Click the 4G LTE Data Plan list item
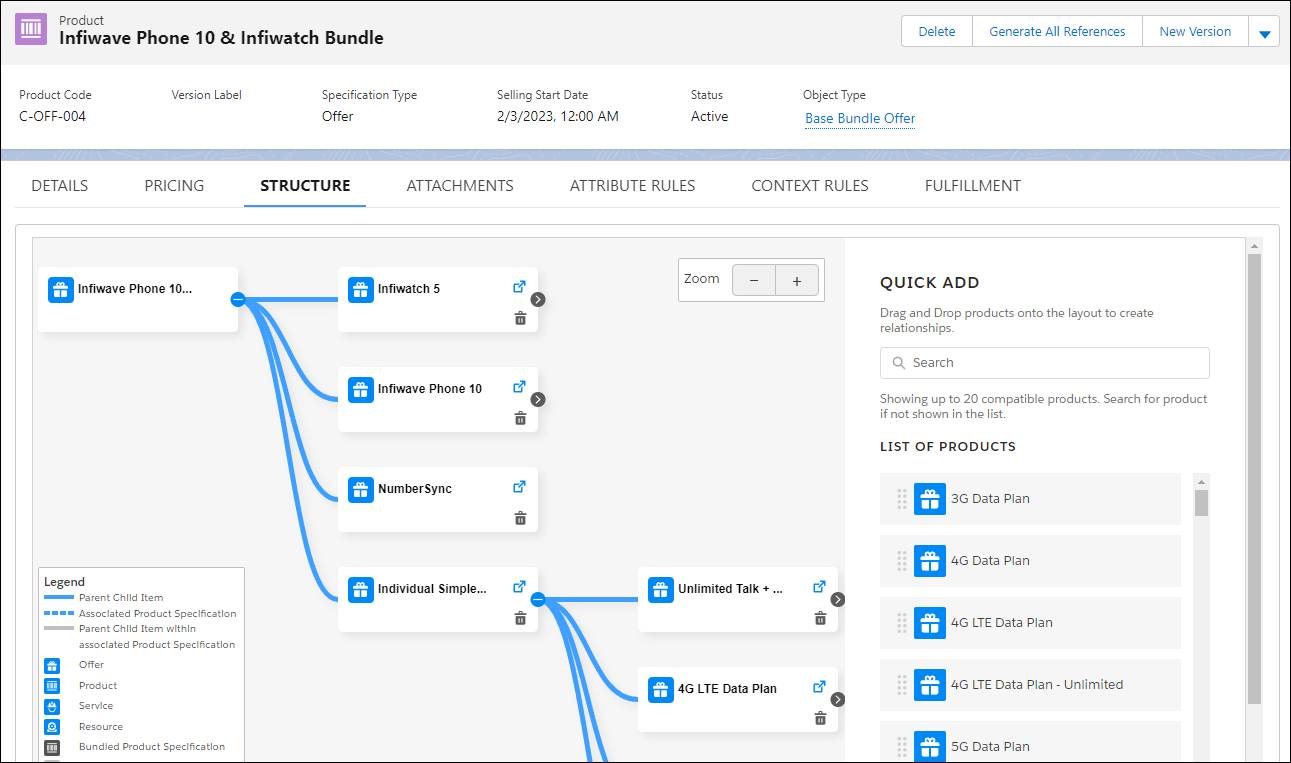 tap(1030, 623)
